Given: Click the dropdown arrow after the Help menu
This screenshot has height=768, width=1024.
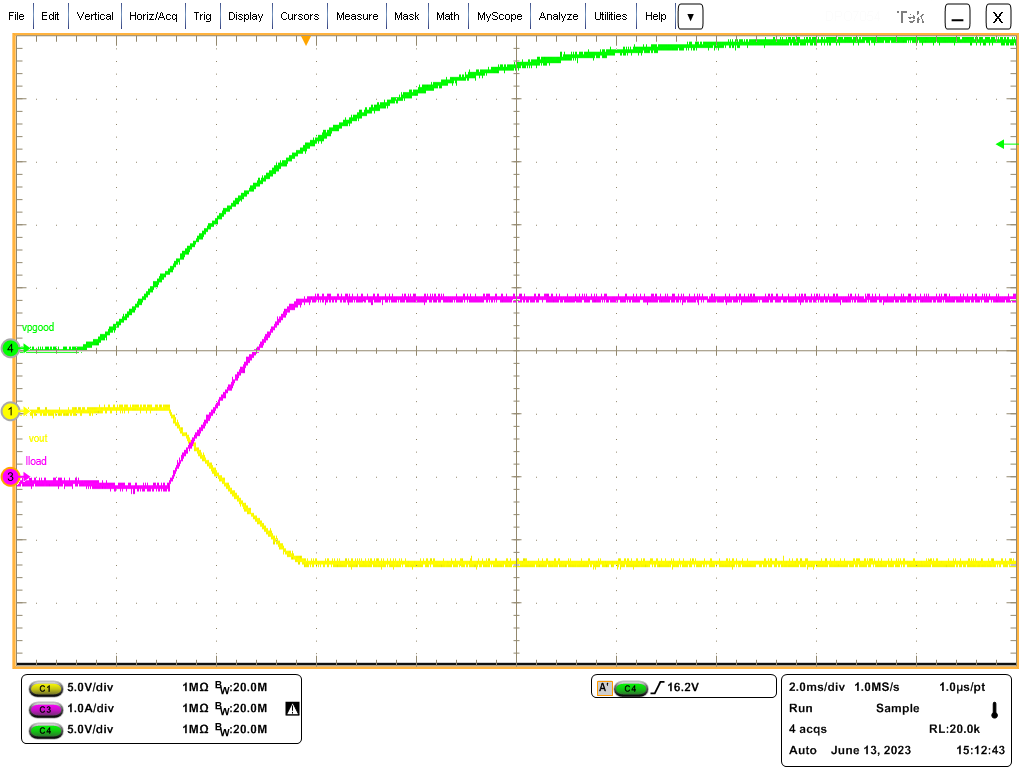Looking at the screenshot, I should click(x=690, y=16).
